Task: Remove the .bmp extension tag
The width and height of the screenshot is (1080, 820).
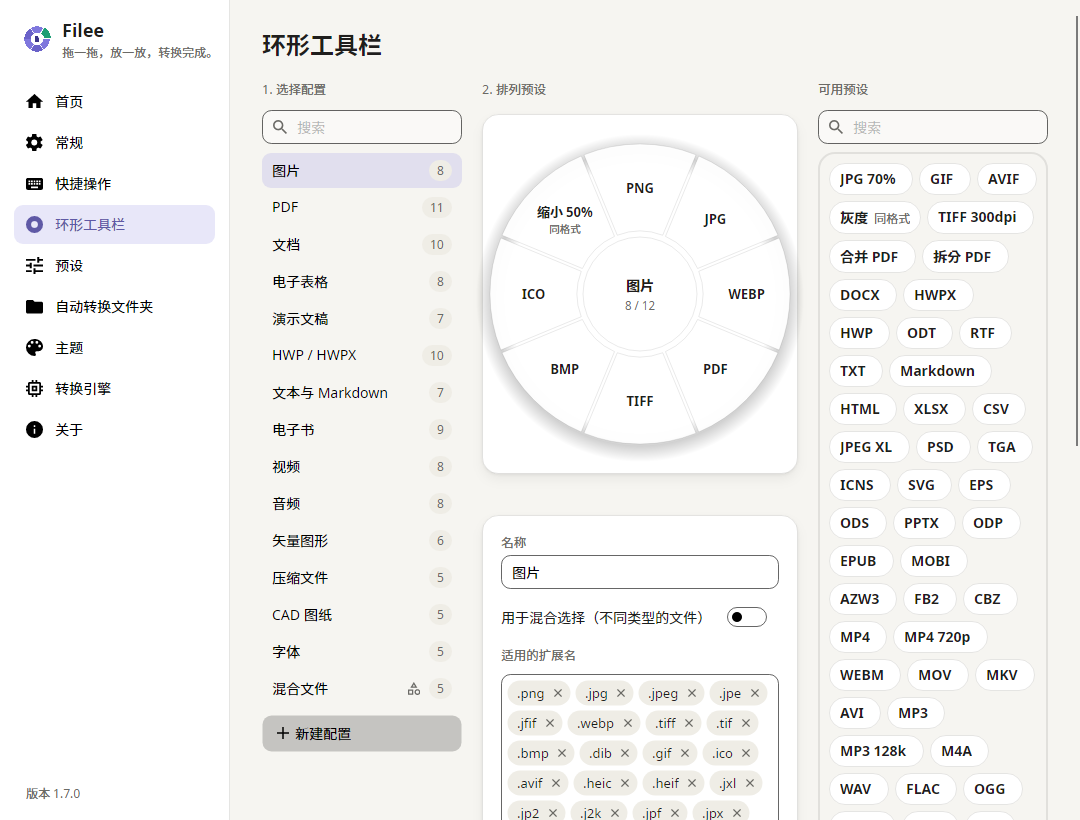Action: click(562, 753)
